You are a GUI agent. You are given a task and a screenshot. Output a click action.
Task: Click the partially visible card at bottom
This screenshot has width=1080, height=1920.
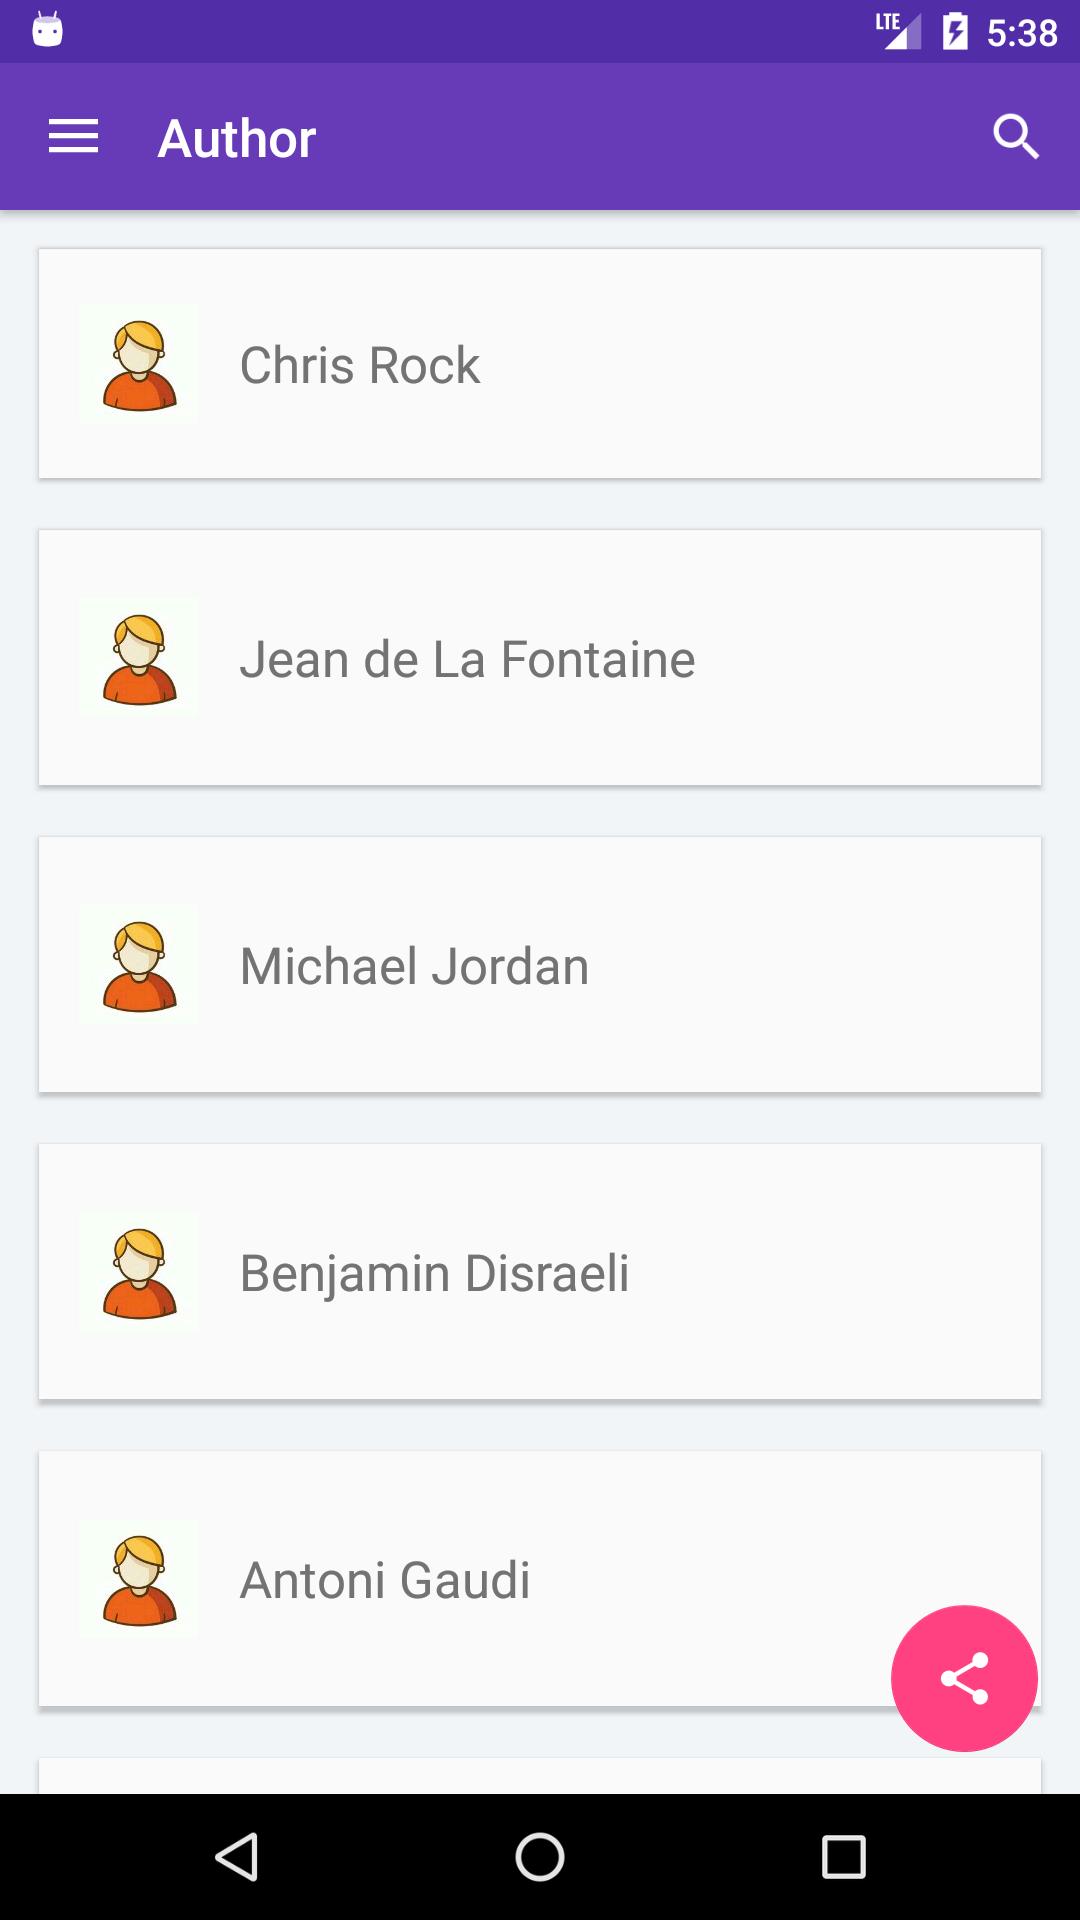point(540,1775)
